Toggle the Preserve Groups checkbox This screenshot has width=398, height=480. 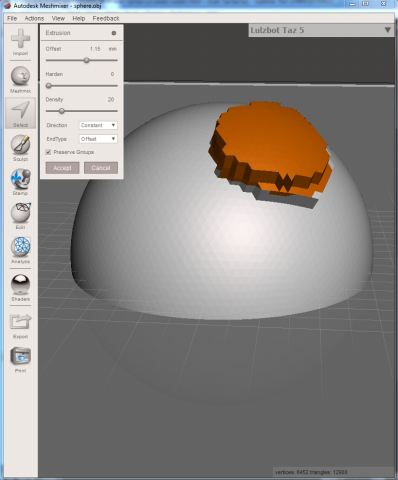coord(48,152)
